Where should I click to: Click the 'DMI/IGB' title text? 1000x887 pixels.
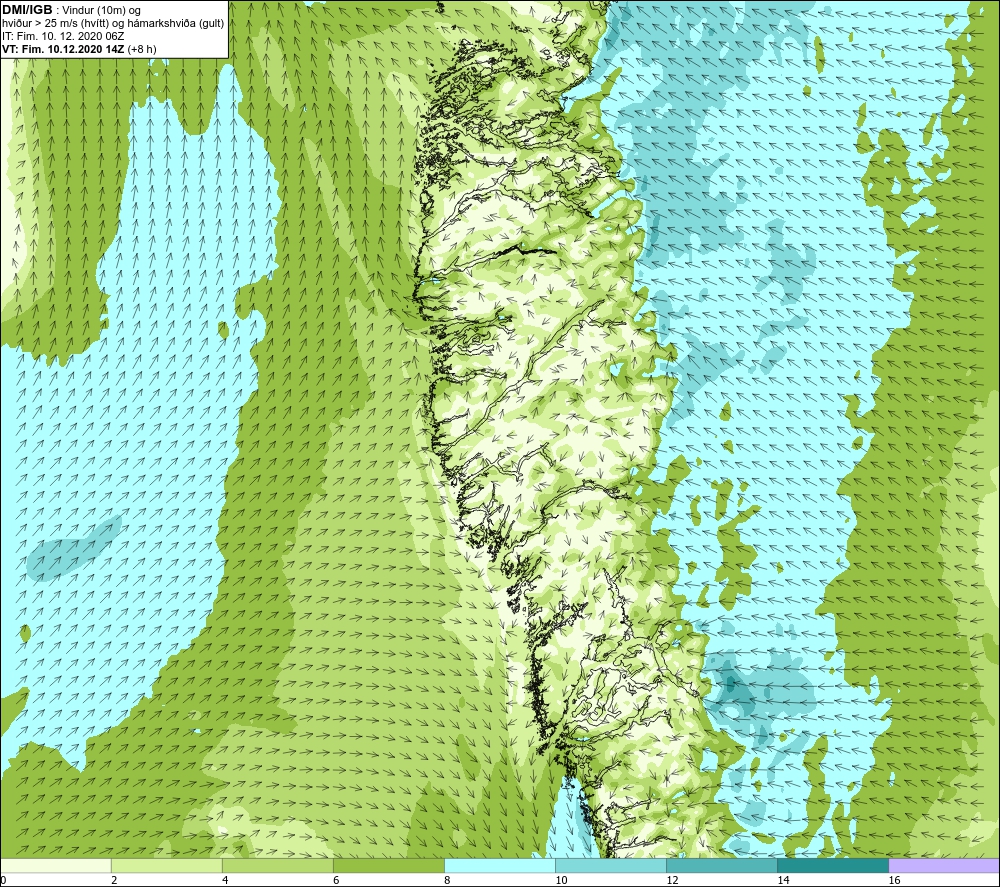(x=27, y=11)
